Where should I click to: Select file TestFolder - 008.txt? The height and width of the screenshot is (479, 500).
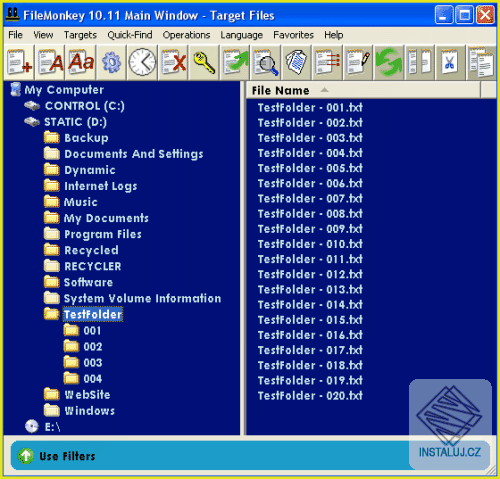point(310,214)
